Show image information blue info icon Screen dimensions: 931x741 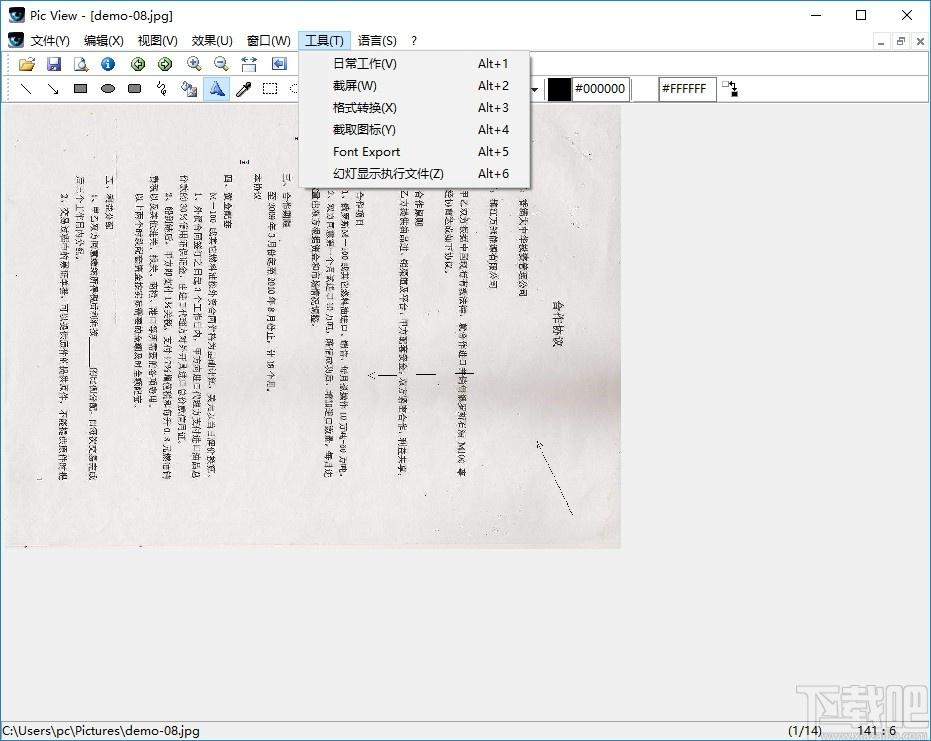pyautogui.click(x=108, y=64)
